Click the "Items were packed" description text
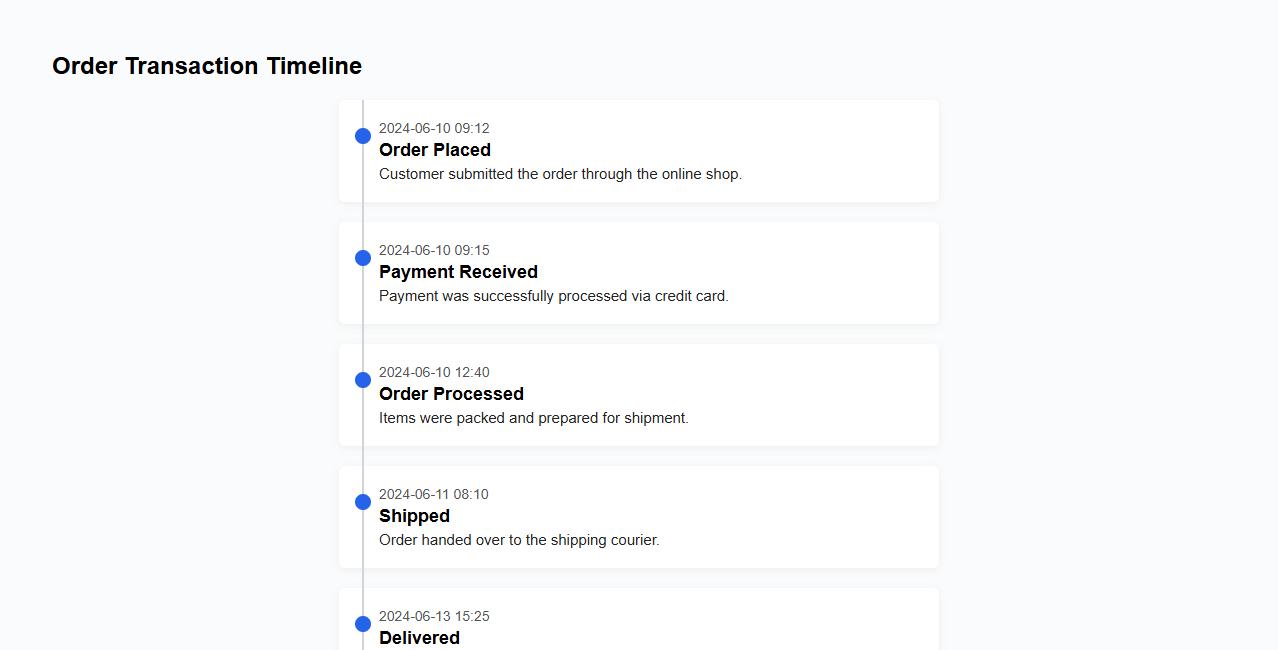Image resolution: width=1278 pixels, height=650 pixels. coord(534,418)
